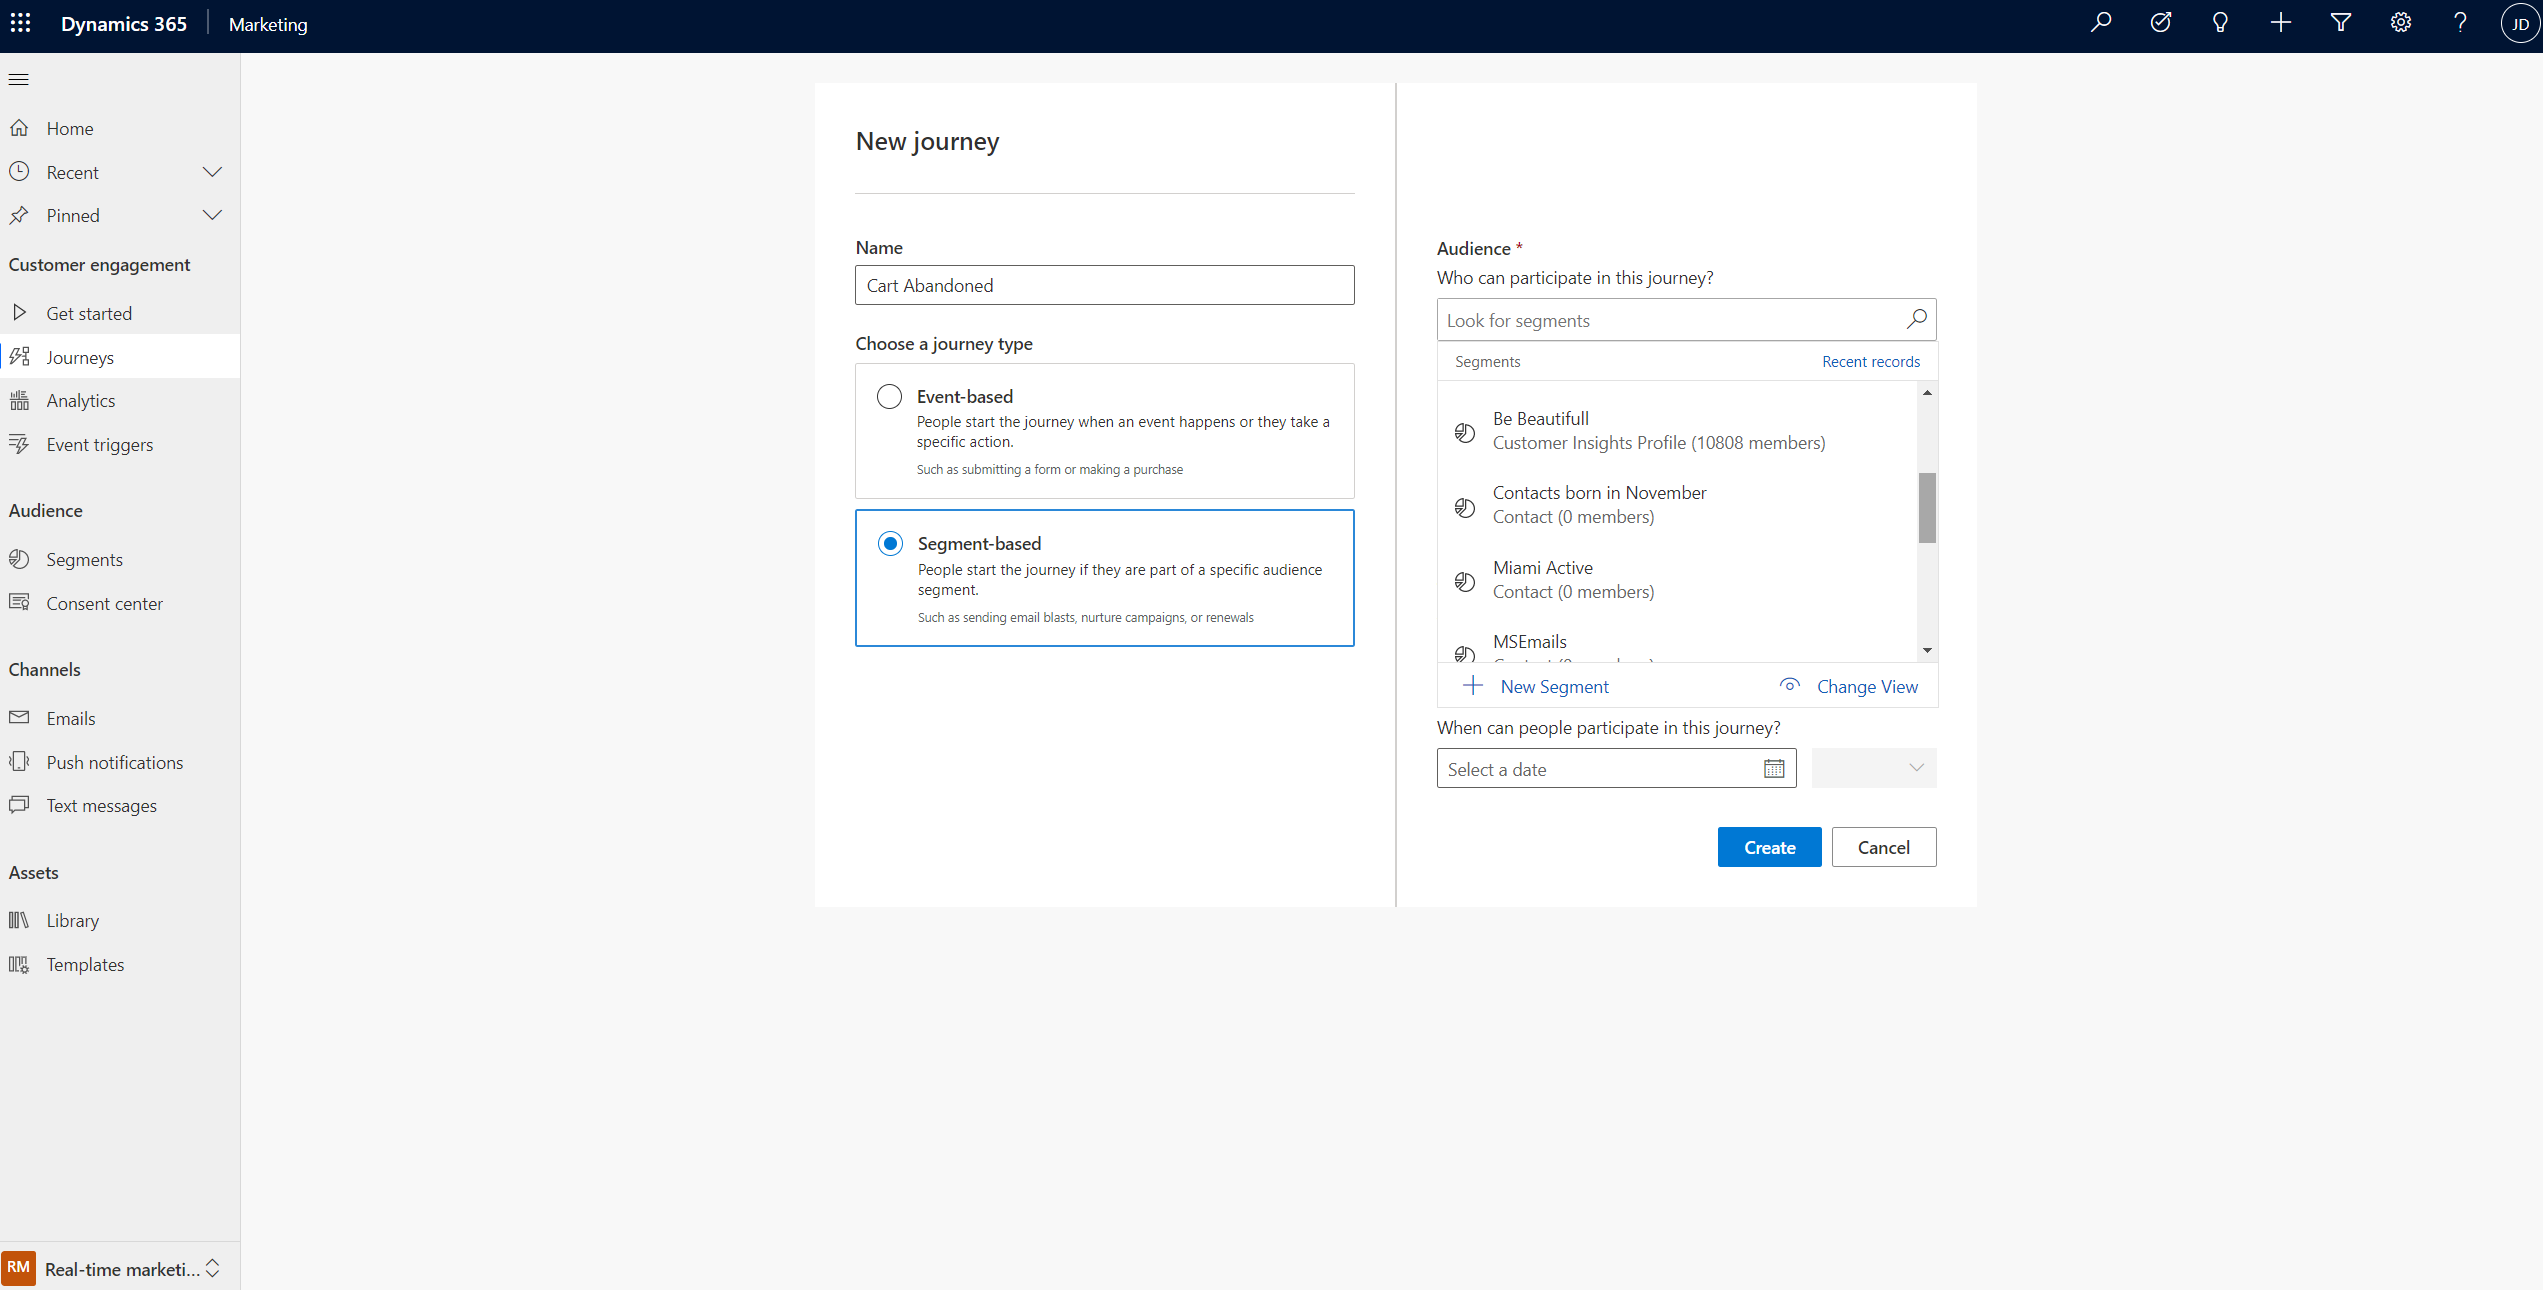
Task: Click the Event triggers icon in sidebar
Action: (21, 444)
